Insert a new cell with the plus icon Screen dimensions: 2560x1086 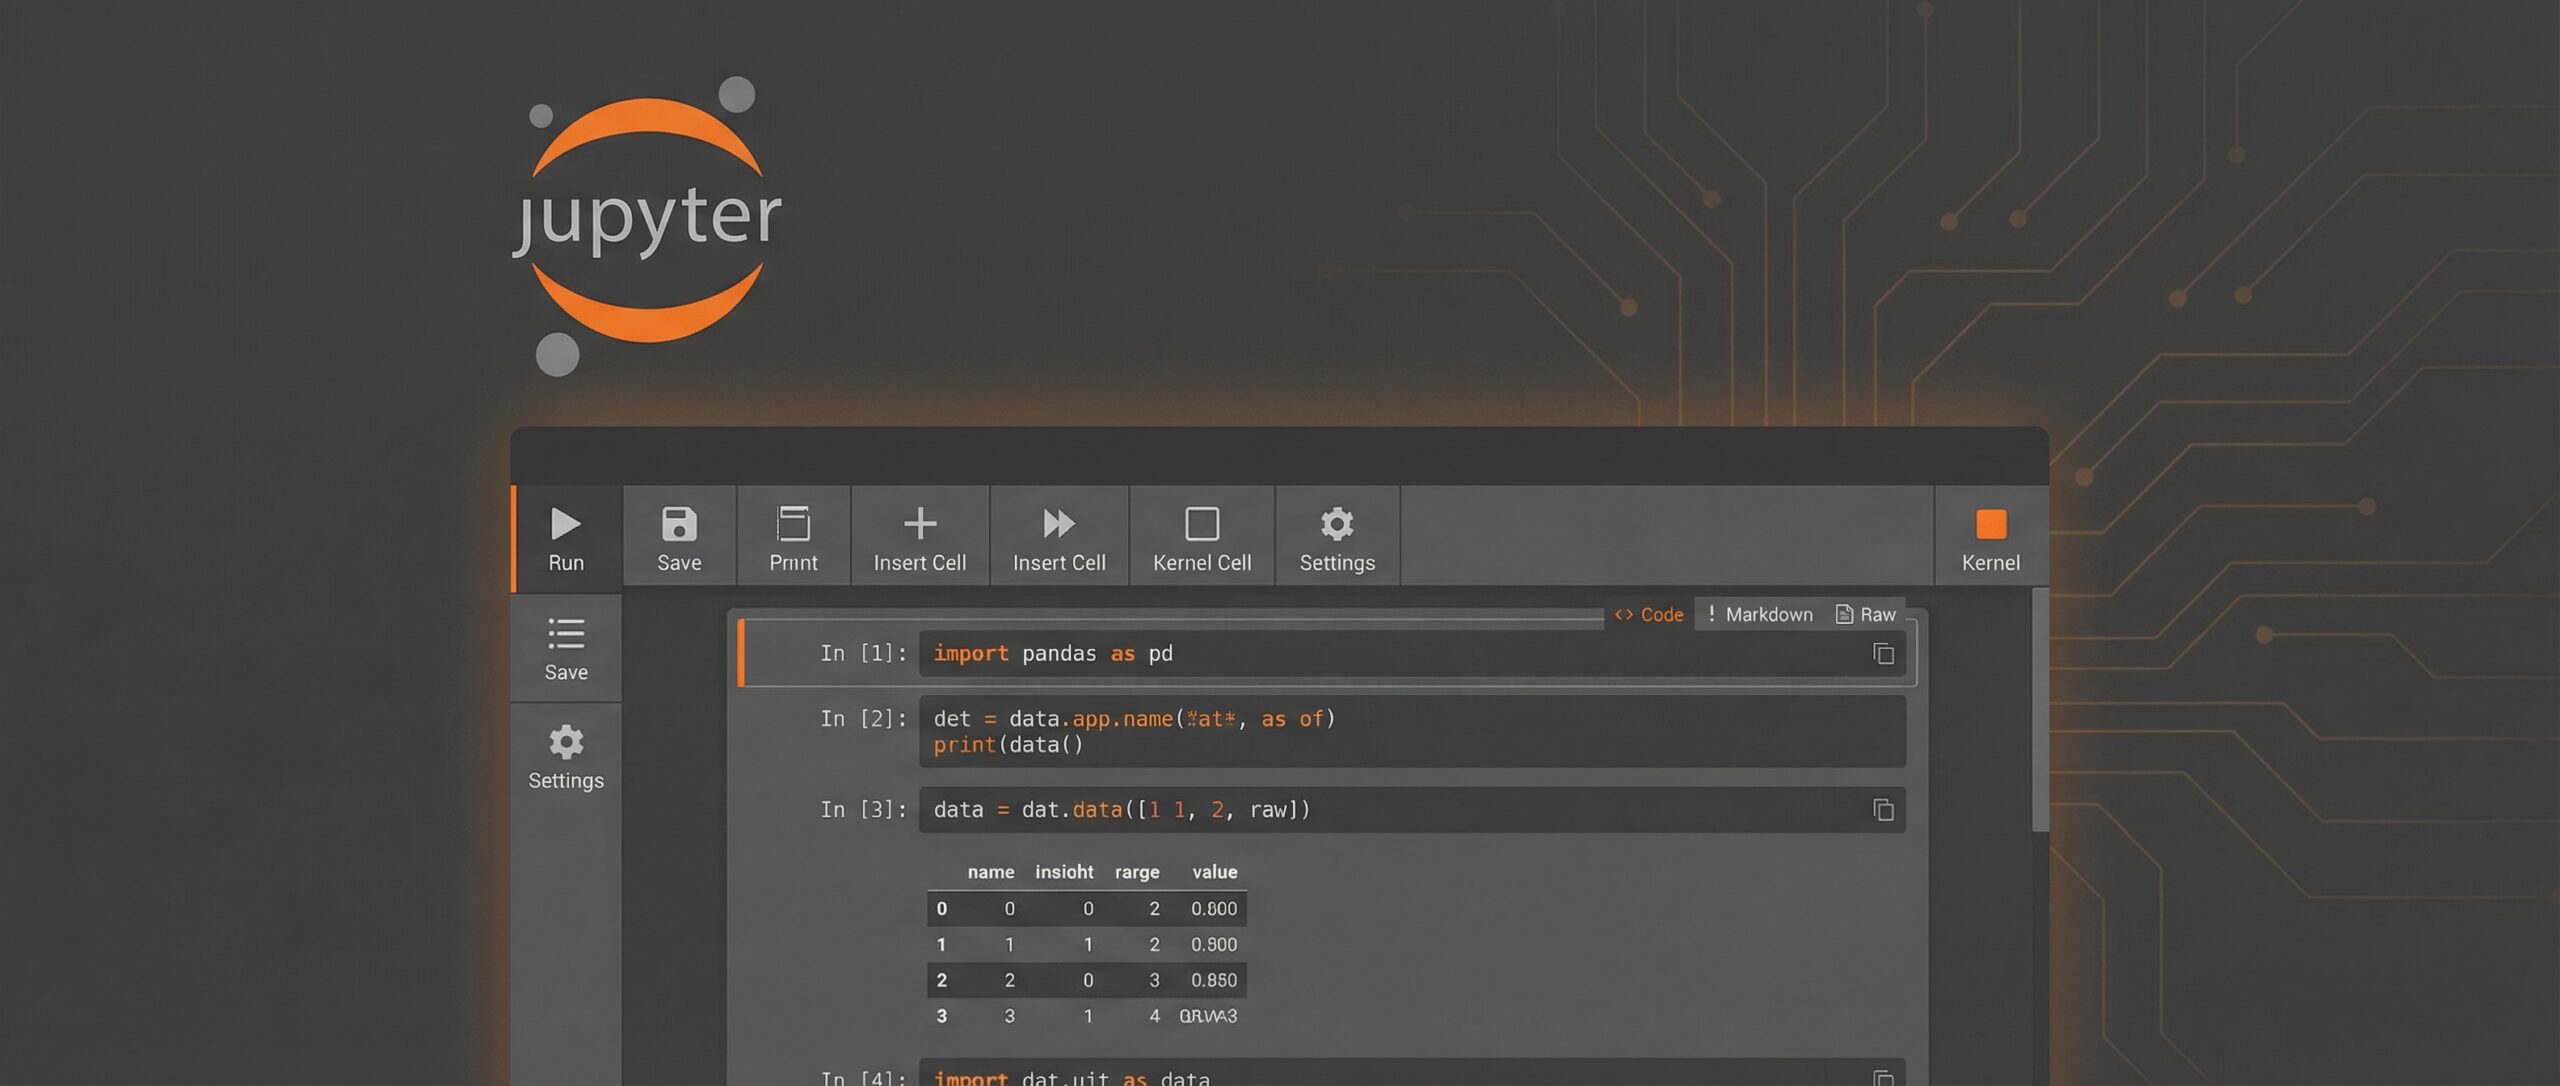(x=919, y=535)
